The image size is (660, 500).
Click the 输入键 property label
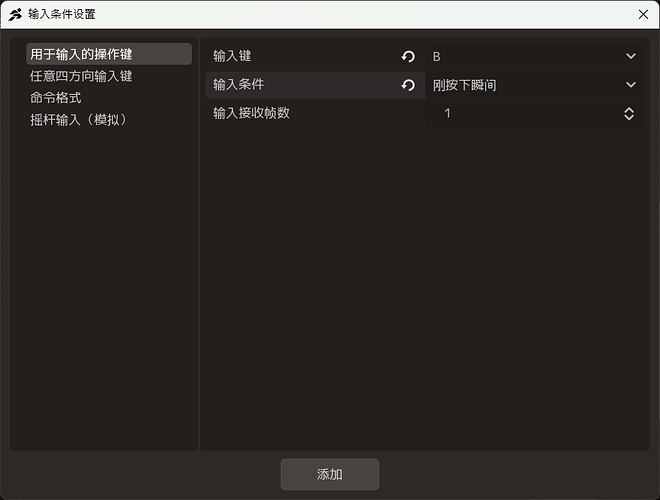tap(232, 56)
